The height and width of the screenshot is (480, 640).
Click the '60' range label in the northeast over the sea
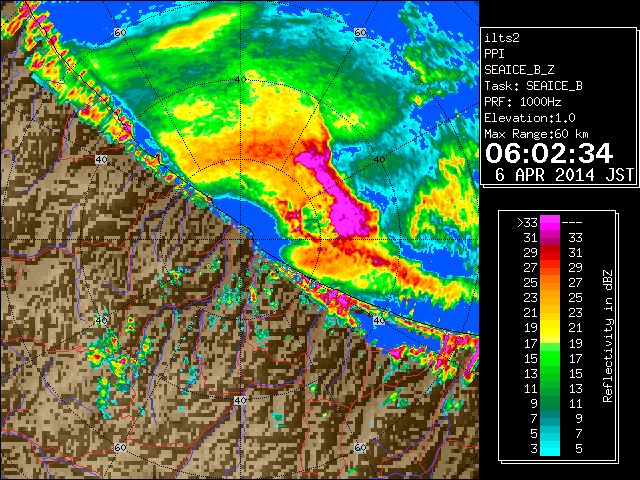(x=360, y=33)
